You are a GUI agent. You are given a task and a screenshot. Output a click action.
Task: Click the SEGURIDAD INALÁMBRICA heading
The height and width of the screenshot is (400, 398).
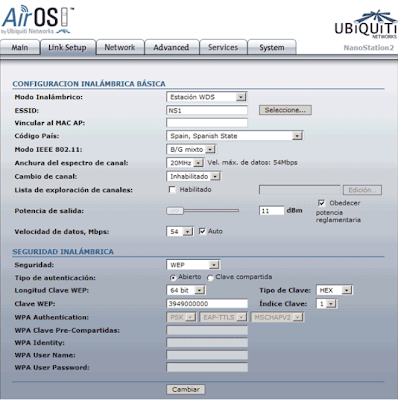point(63,251)
